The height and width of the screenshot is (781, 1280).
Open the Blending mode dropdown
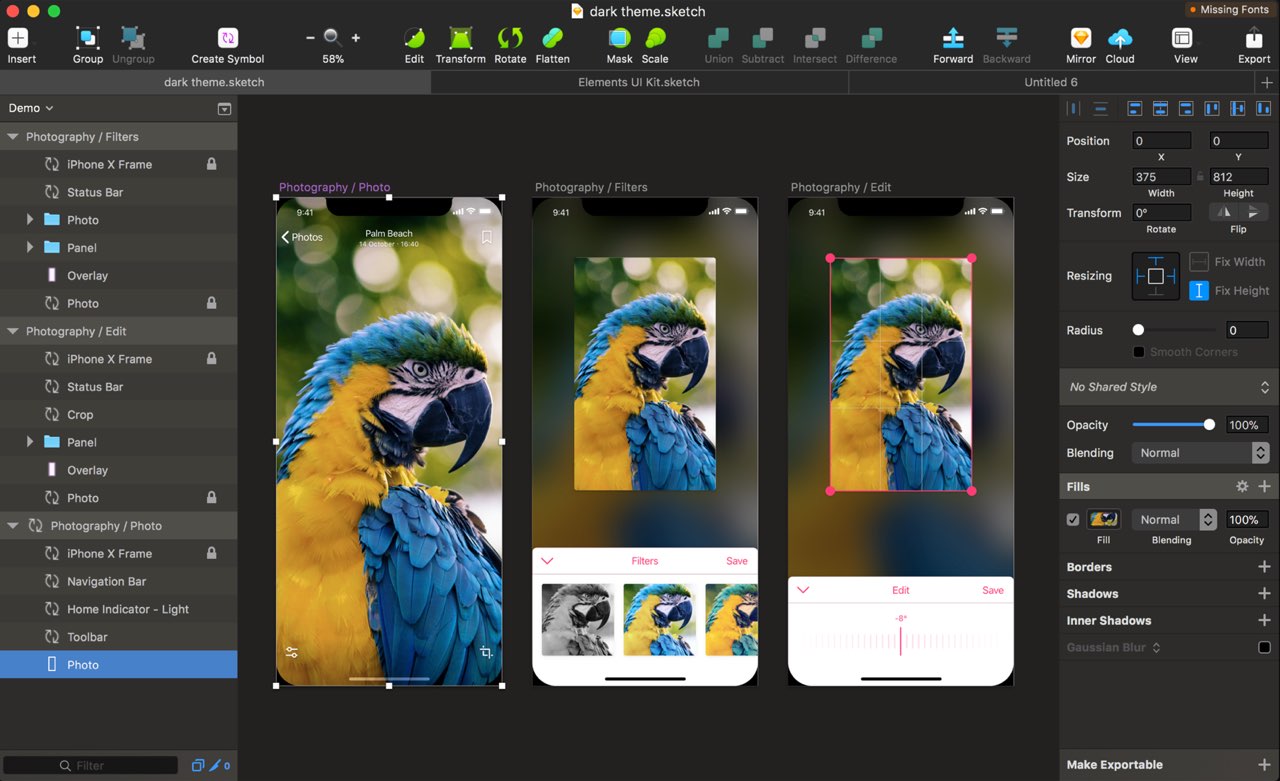pos(1200,453)
